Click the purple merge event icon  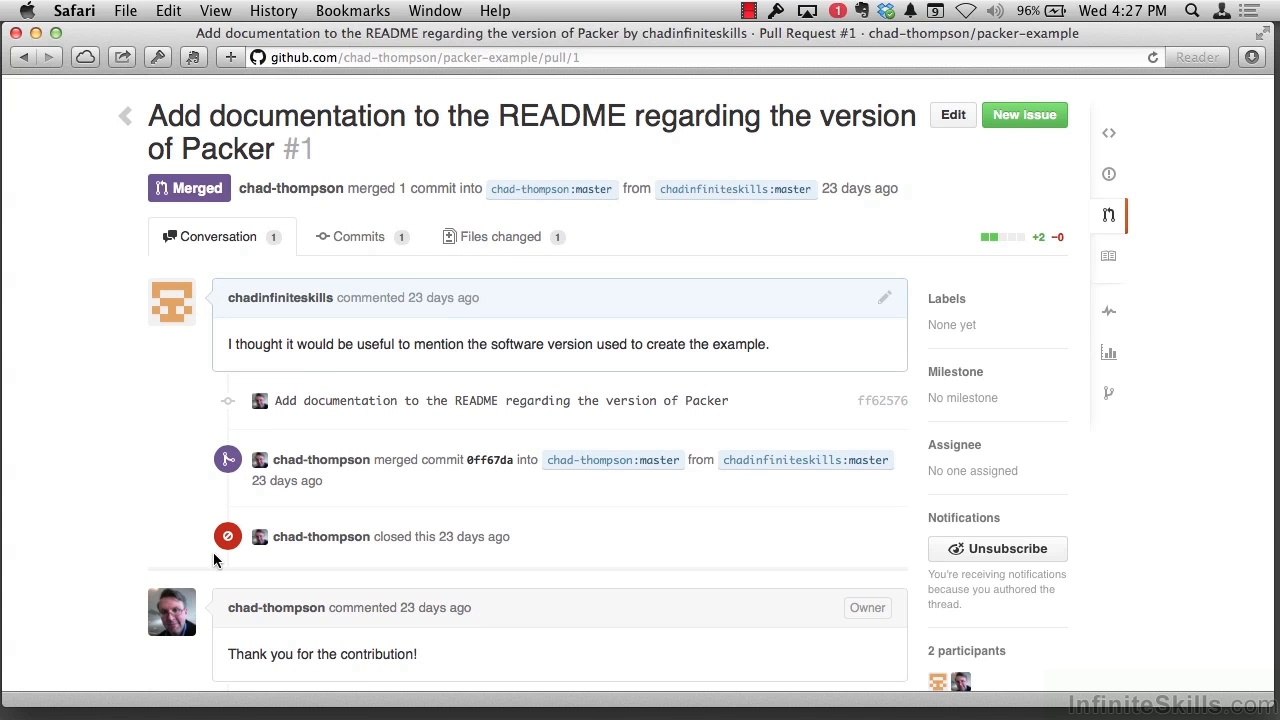point(228,459)
